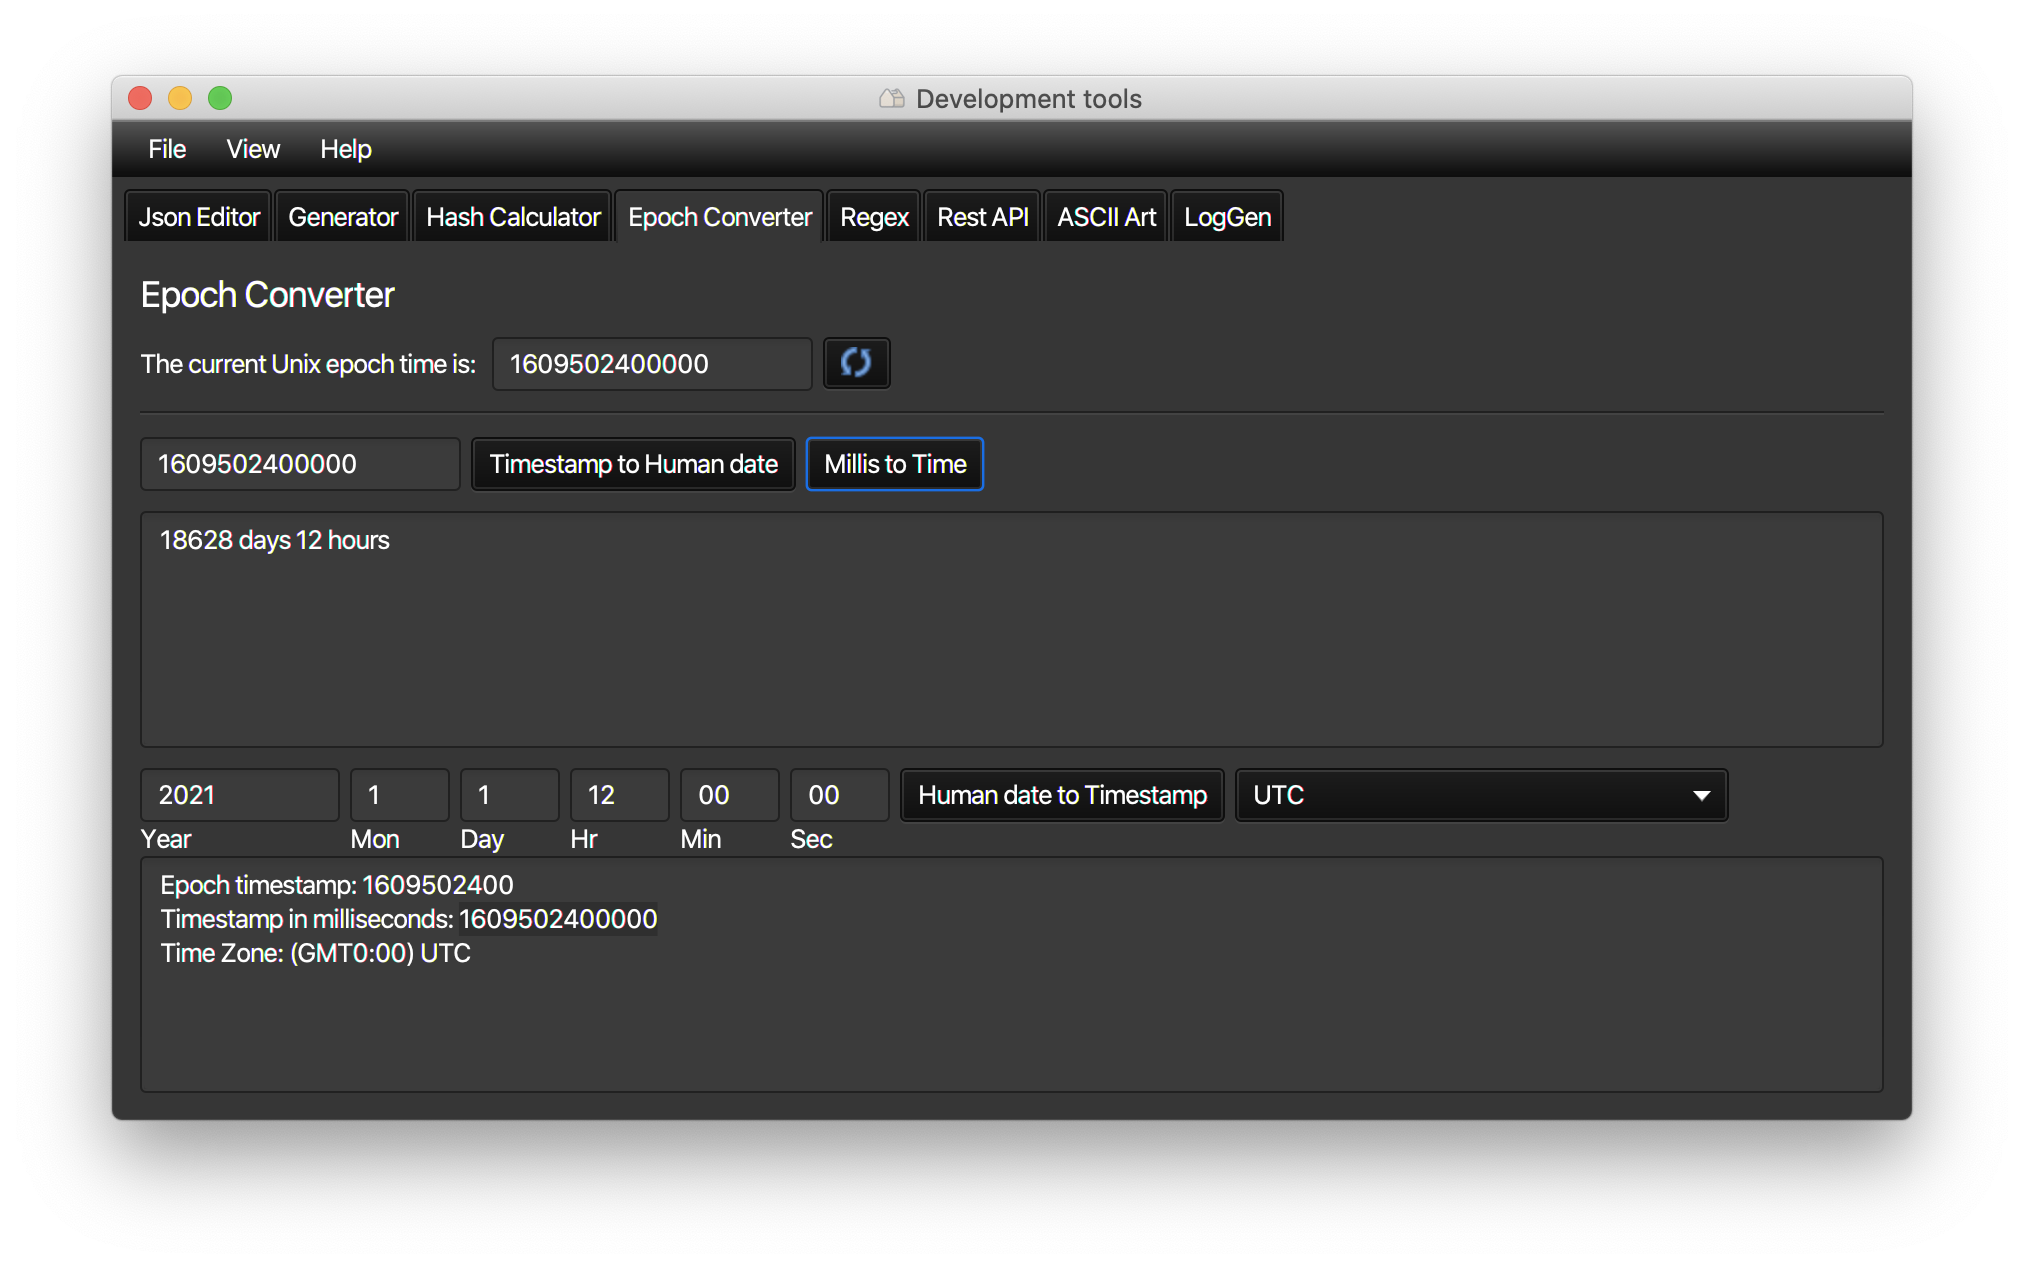
Task: Open the View menu
Action: click(253, 149)
